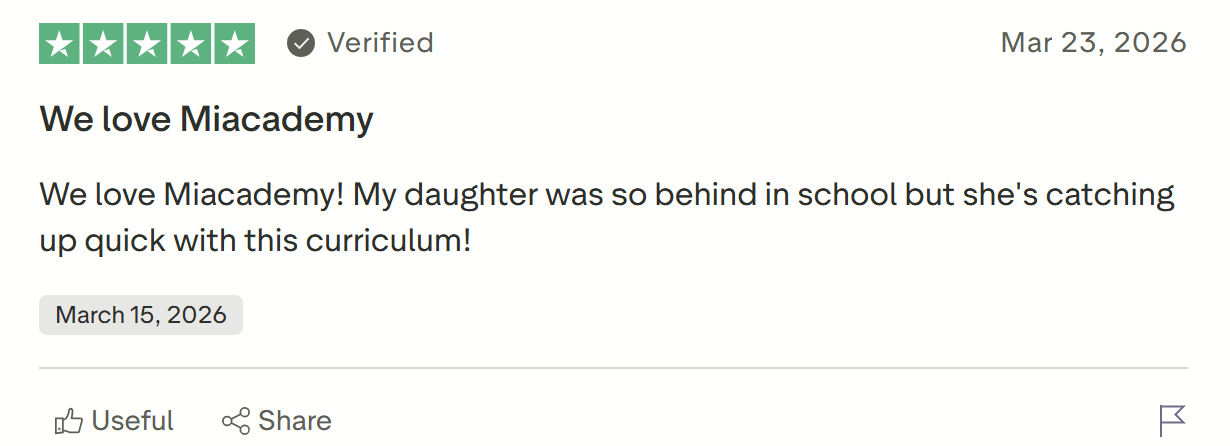Click the review line 'up quick with this curriculum!'
This screenshot has height=446, width=1230.
click(255, 242)
